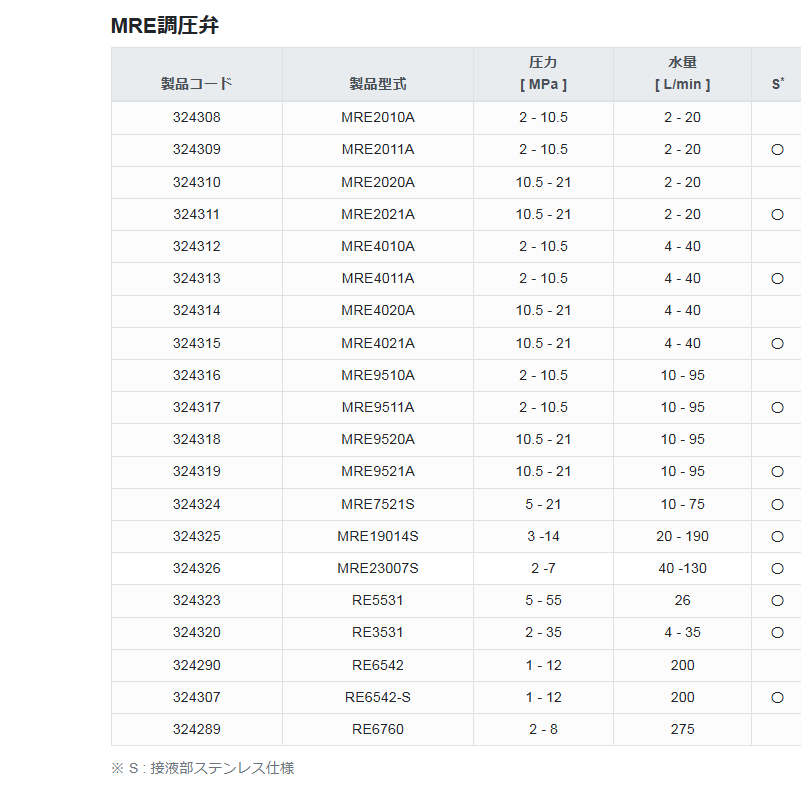Click model MRE2020A cell
The image size is (801, 802).
click(378, 183)
